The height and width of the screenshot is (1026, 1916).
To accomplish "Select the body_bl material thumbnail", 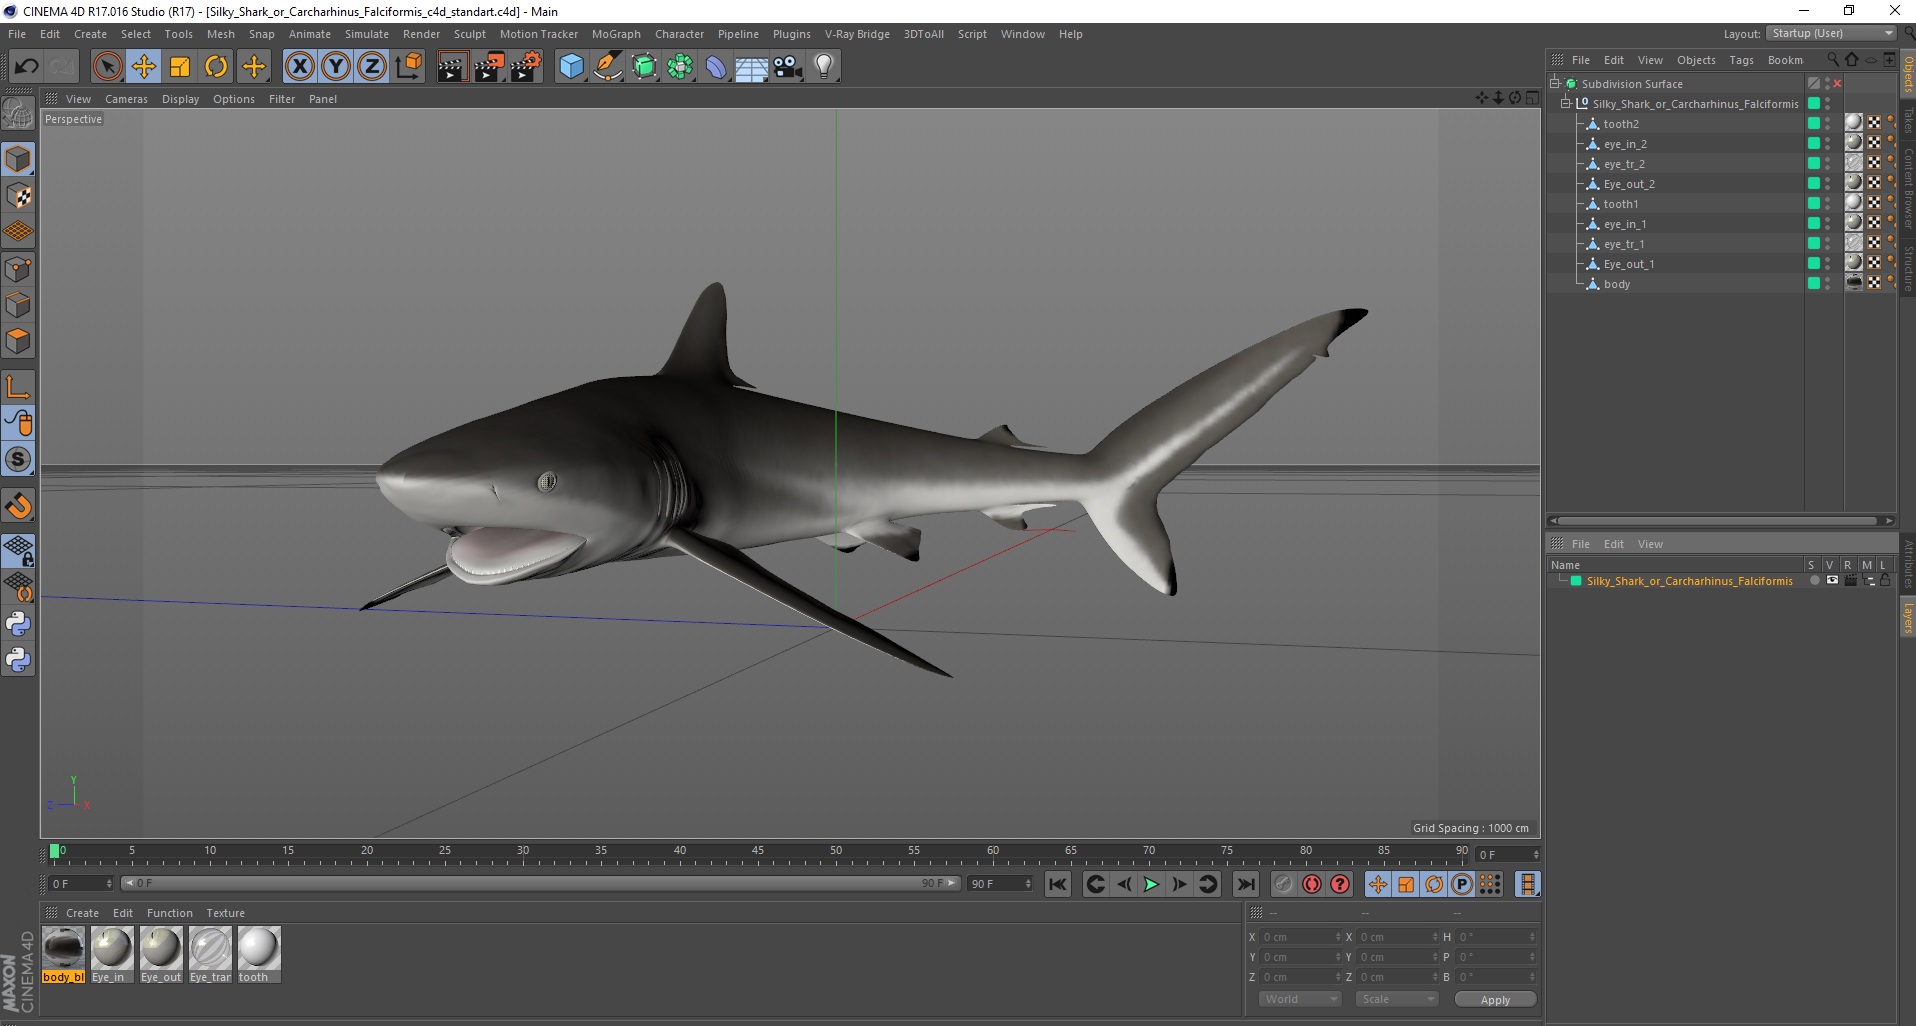I will 63,948.
